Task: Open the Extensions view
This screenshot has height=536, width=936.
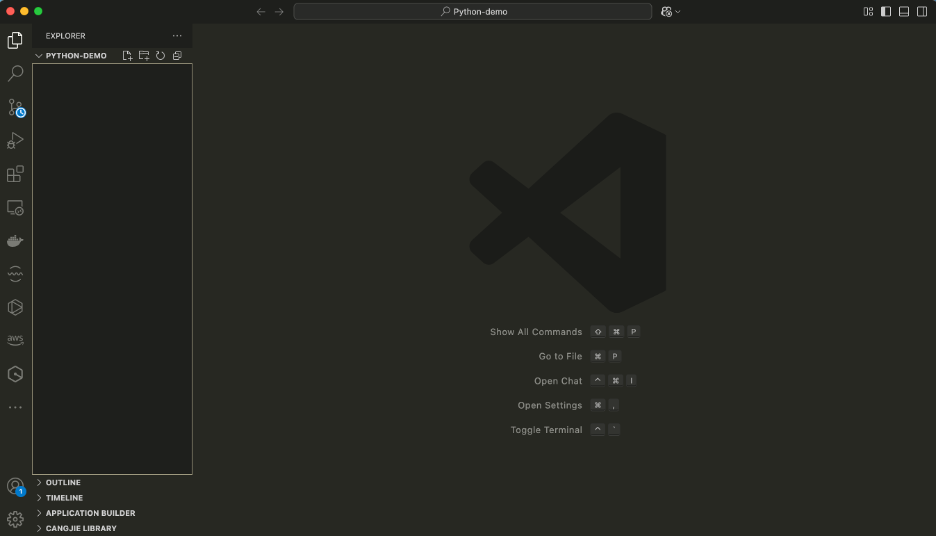Action: [x=15, y=174]
